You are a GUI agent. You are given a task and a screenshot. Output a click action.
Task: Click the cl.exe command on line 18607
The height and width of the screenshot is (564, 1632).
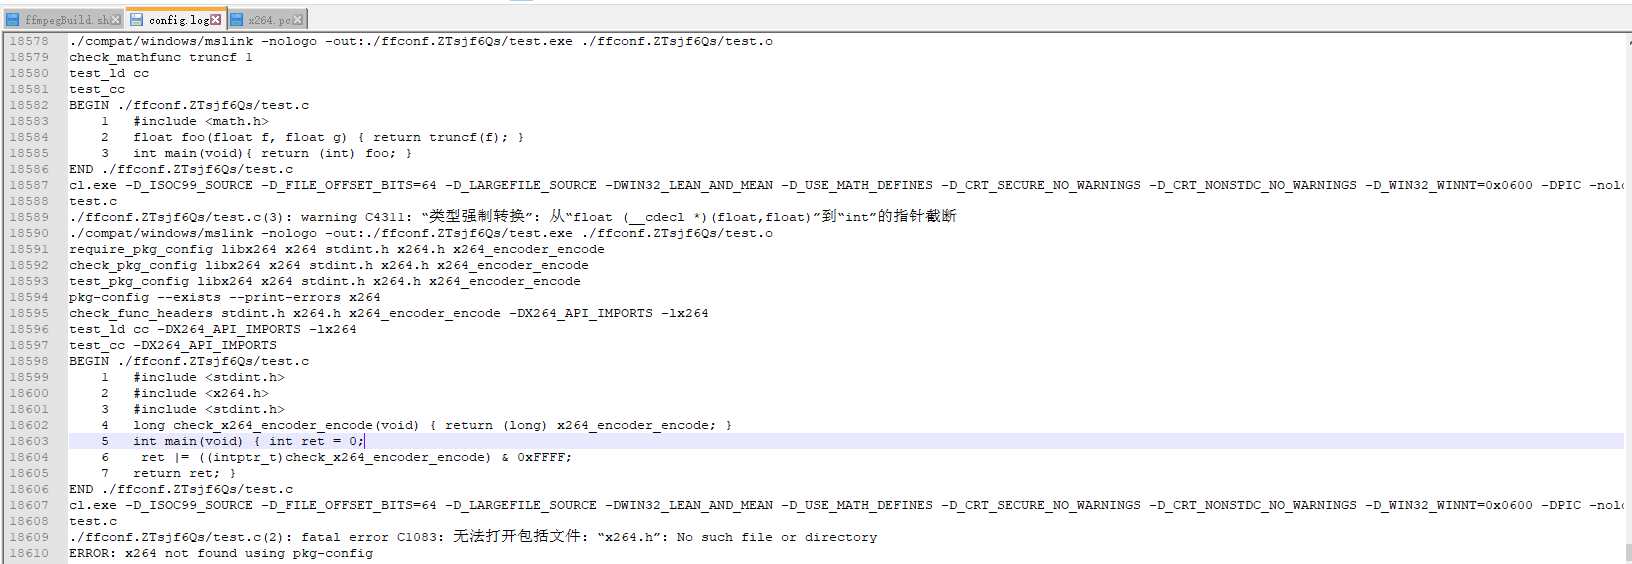pos(846,505)
